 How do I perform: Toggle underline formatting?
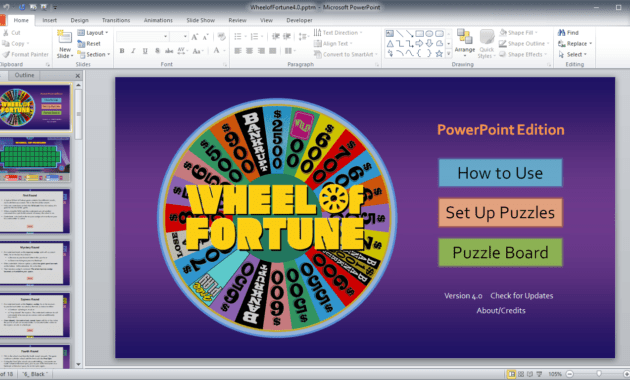pos(145,51)
